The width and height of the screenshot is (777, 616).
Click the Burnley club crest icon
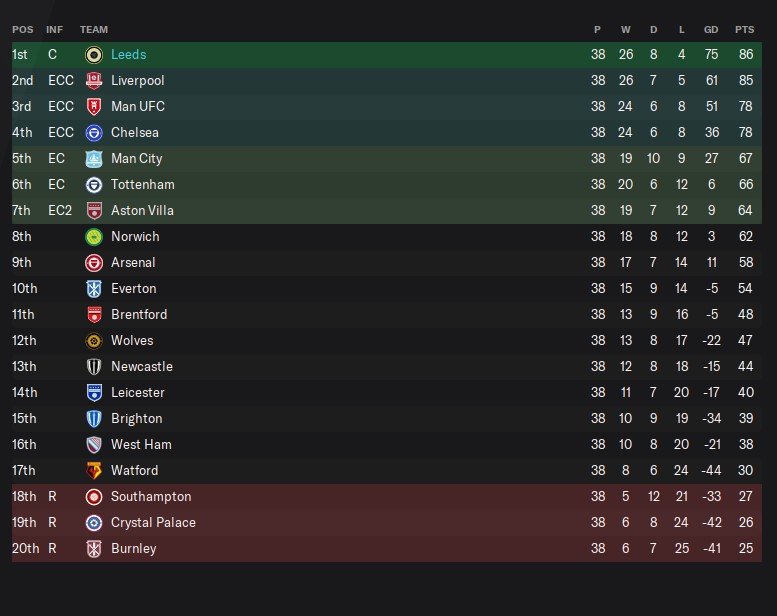pyautogui.click(x=94, y=549)
